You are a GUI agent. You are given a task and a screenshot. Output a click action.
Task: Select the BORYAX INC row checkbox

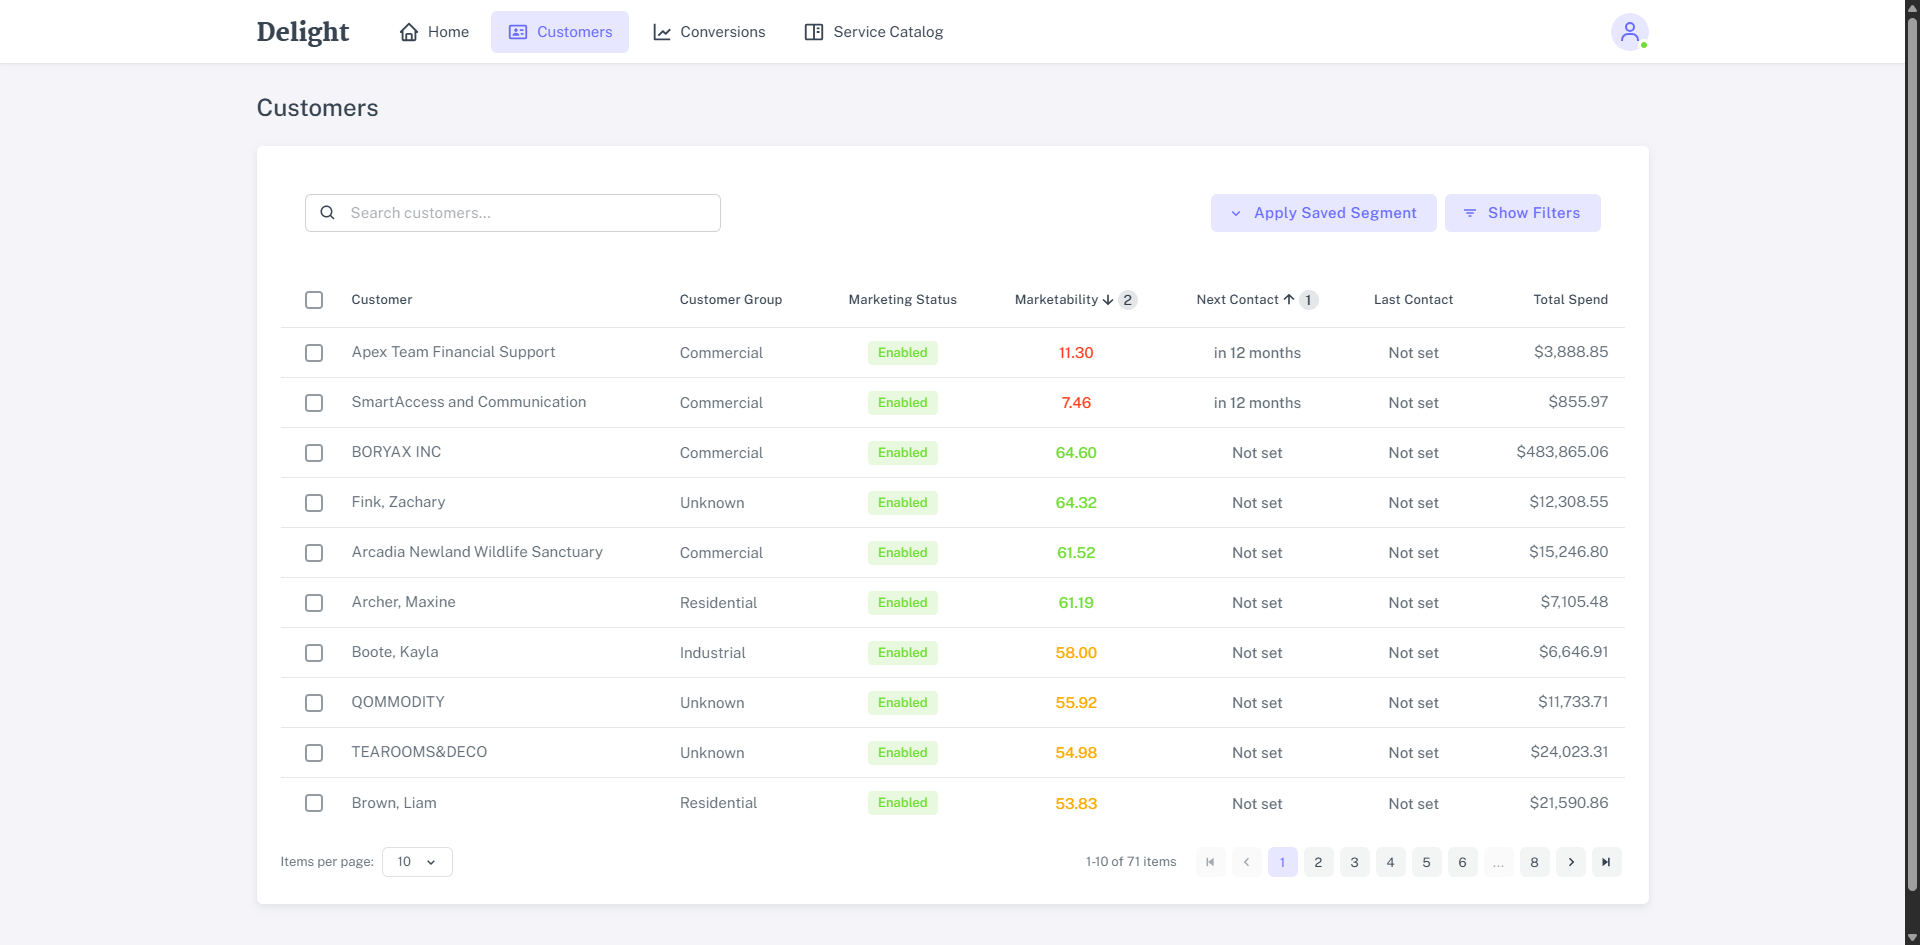(x=314, y=453)
